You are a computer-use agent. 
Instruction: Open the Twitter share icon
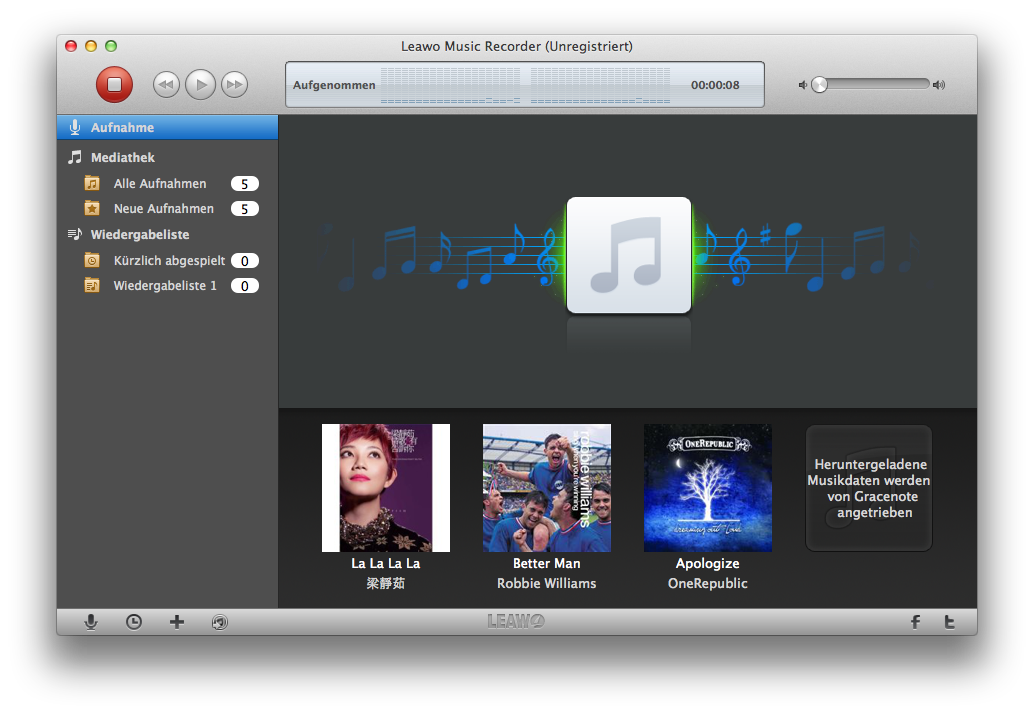pyautogui.click(x=949, y=622)
